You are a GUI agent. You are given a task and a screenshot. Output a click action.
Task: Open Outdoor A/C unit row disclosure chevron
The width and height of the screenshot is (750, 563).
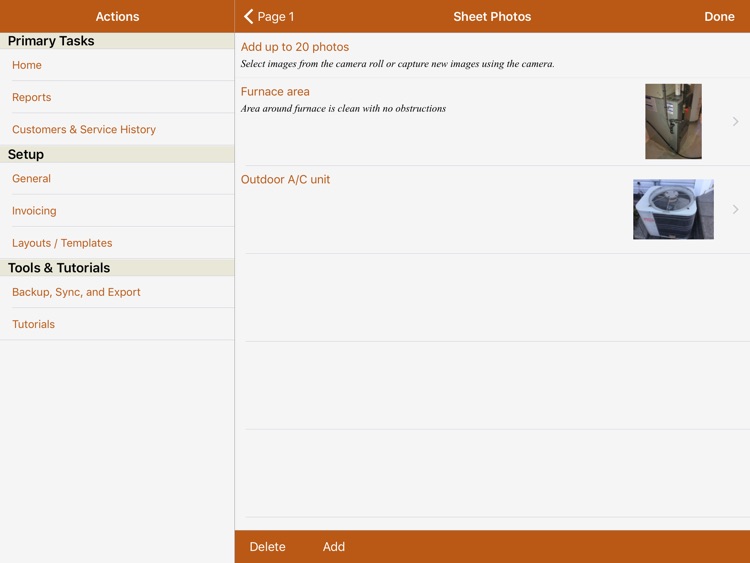point(735,210)
